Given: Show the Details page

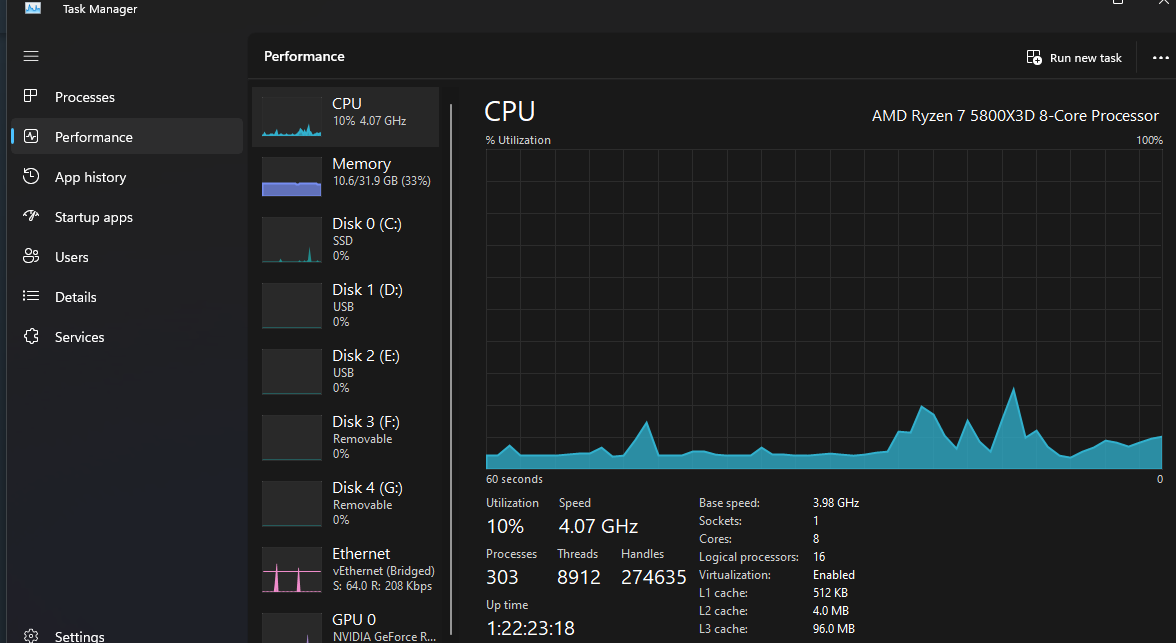Looking at the screenshot, I should (127, 296).
